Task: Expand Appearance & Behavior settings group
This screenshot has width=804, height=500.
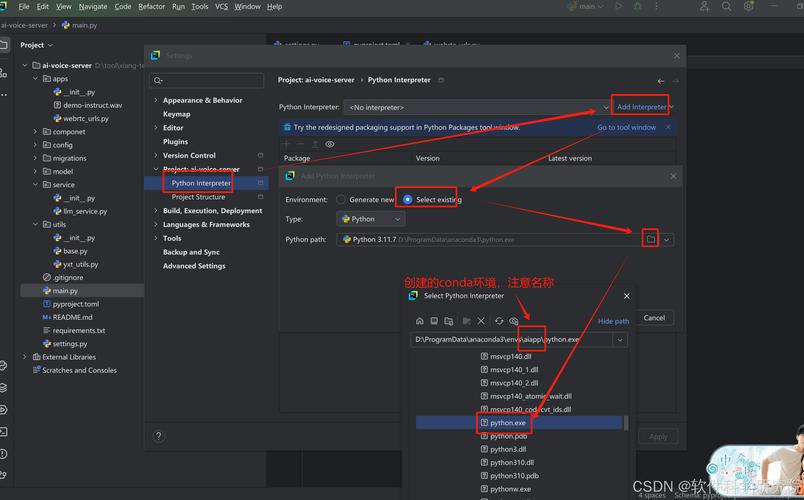Action: [156, 100]
